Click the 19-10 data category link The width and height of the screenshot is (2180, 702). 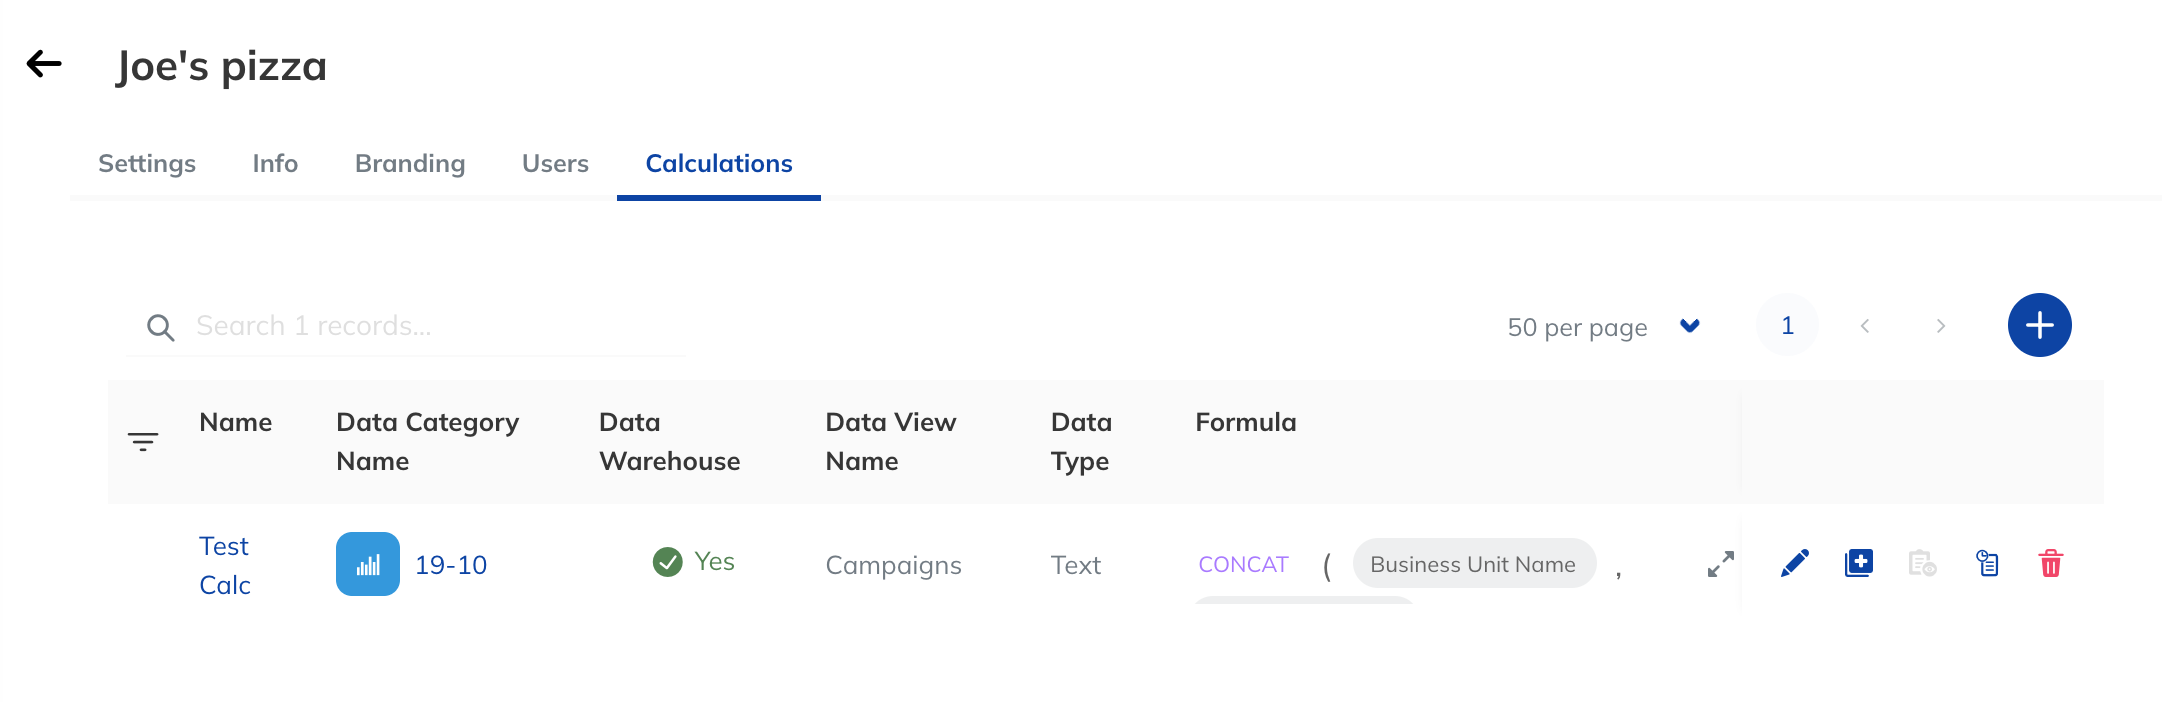coord(451,565)
